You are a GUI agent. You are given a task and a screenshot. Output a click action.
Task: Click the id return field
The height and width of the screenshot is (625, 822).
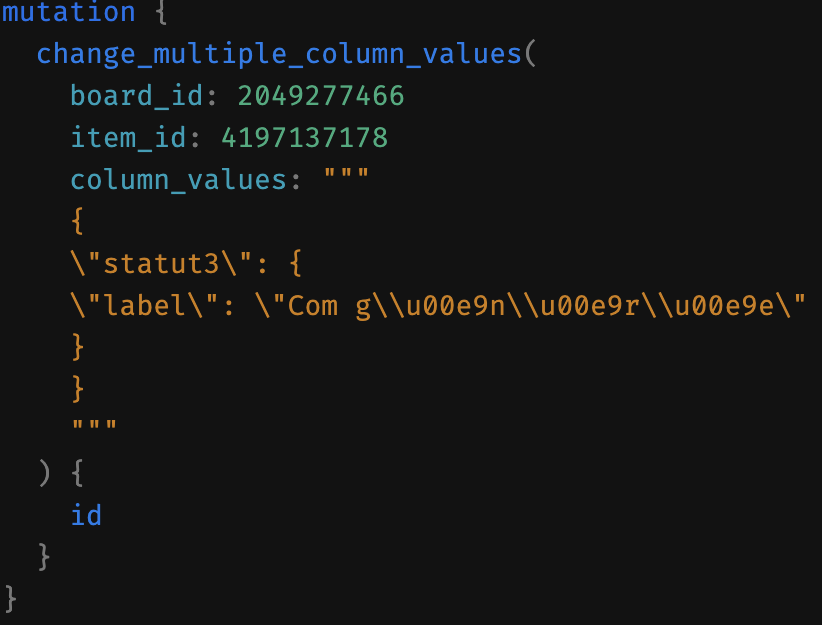(x=86, y=514)
